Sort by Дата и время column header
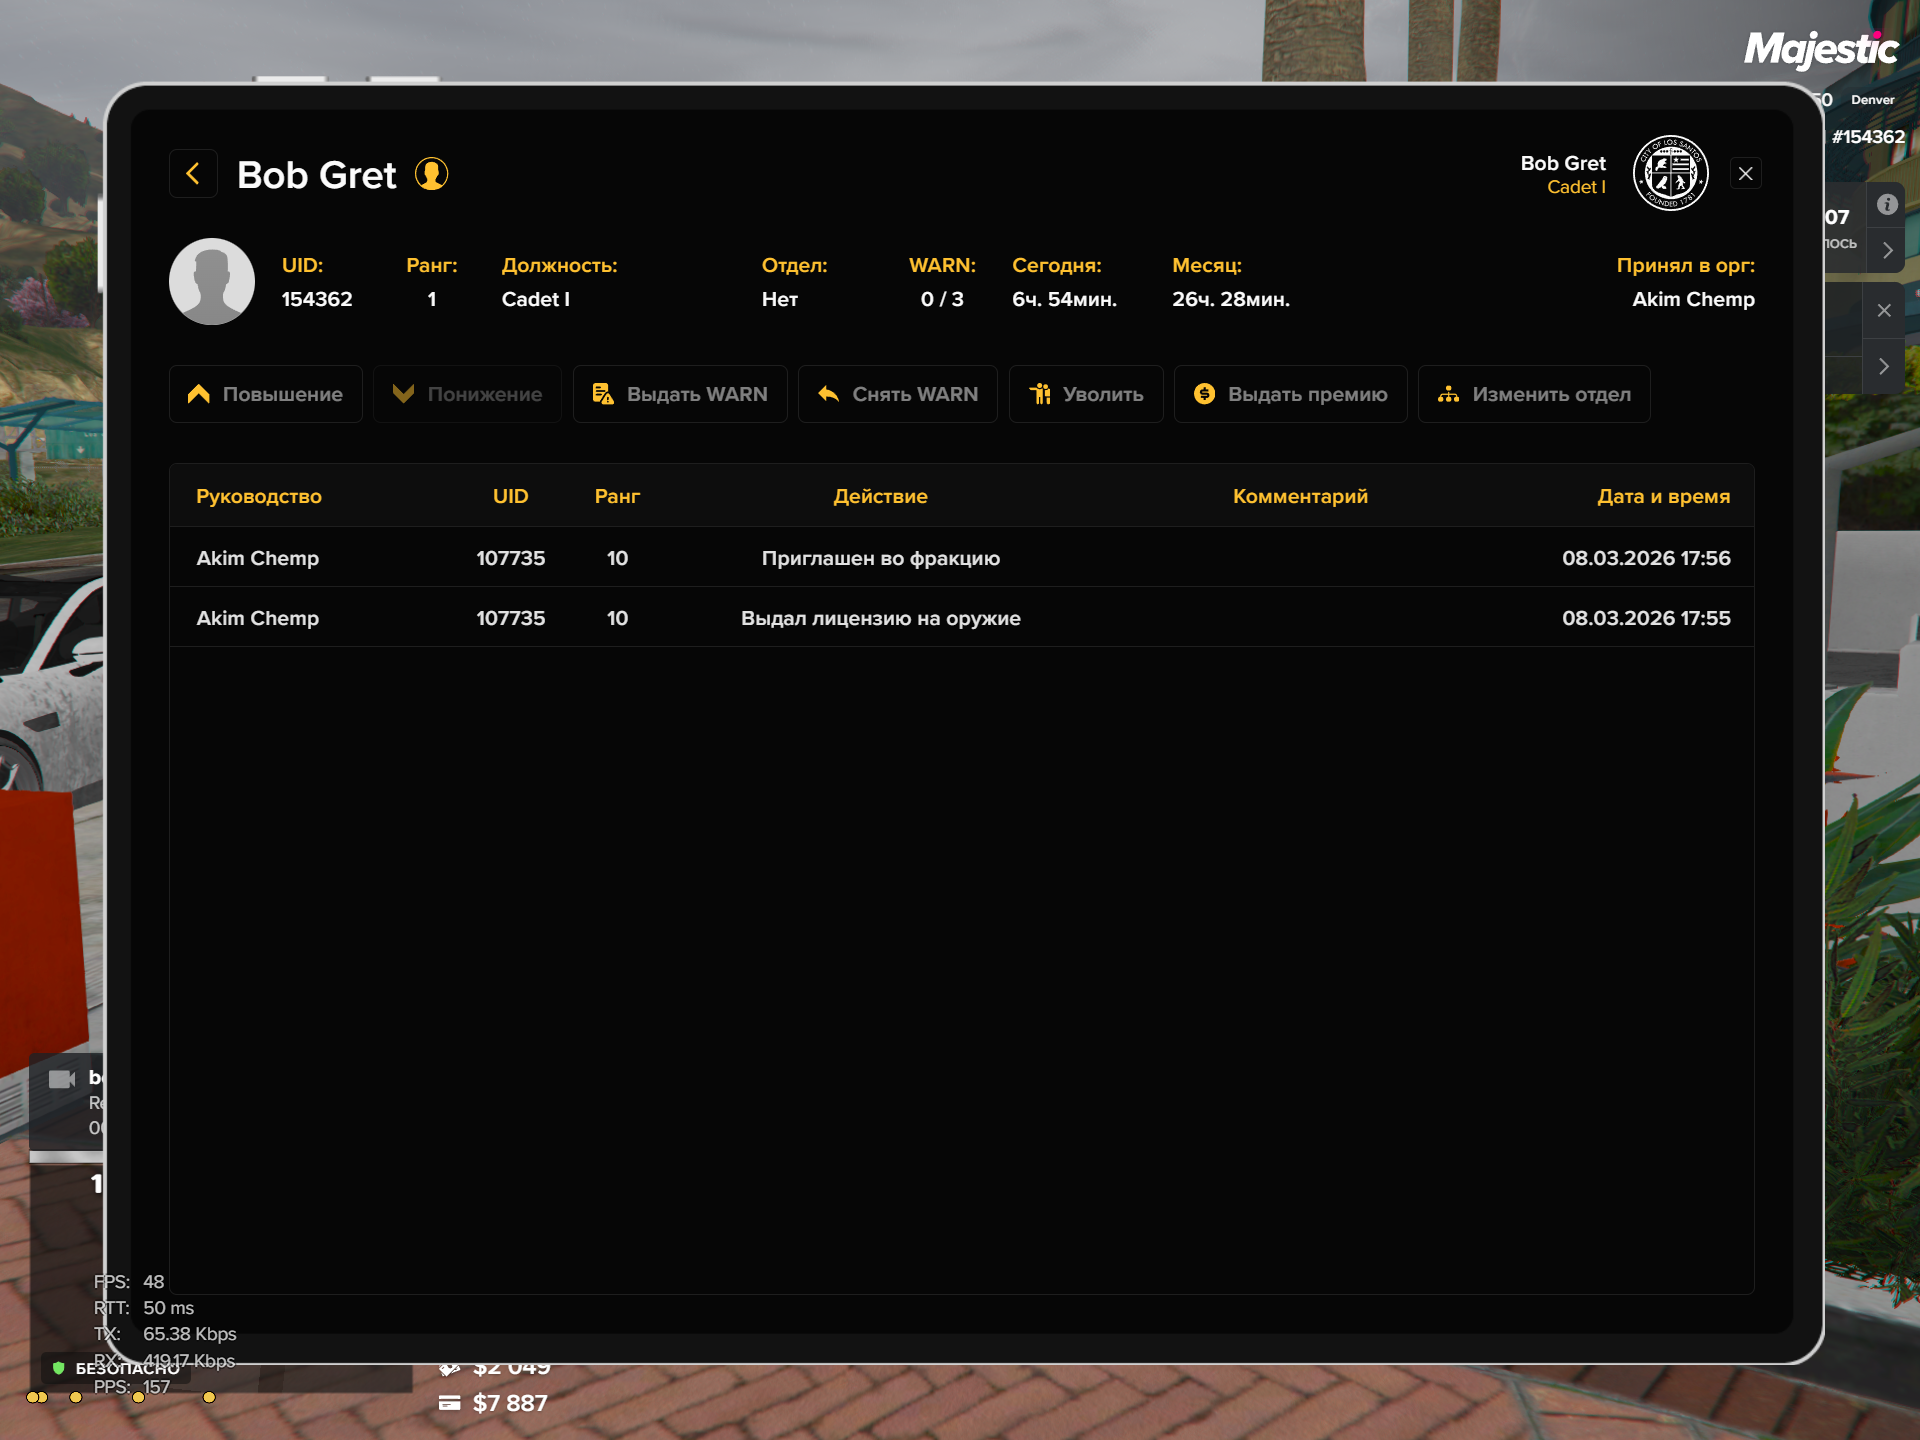 [1663, 496]
